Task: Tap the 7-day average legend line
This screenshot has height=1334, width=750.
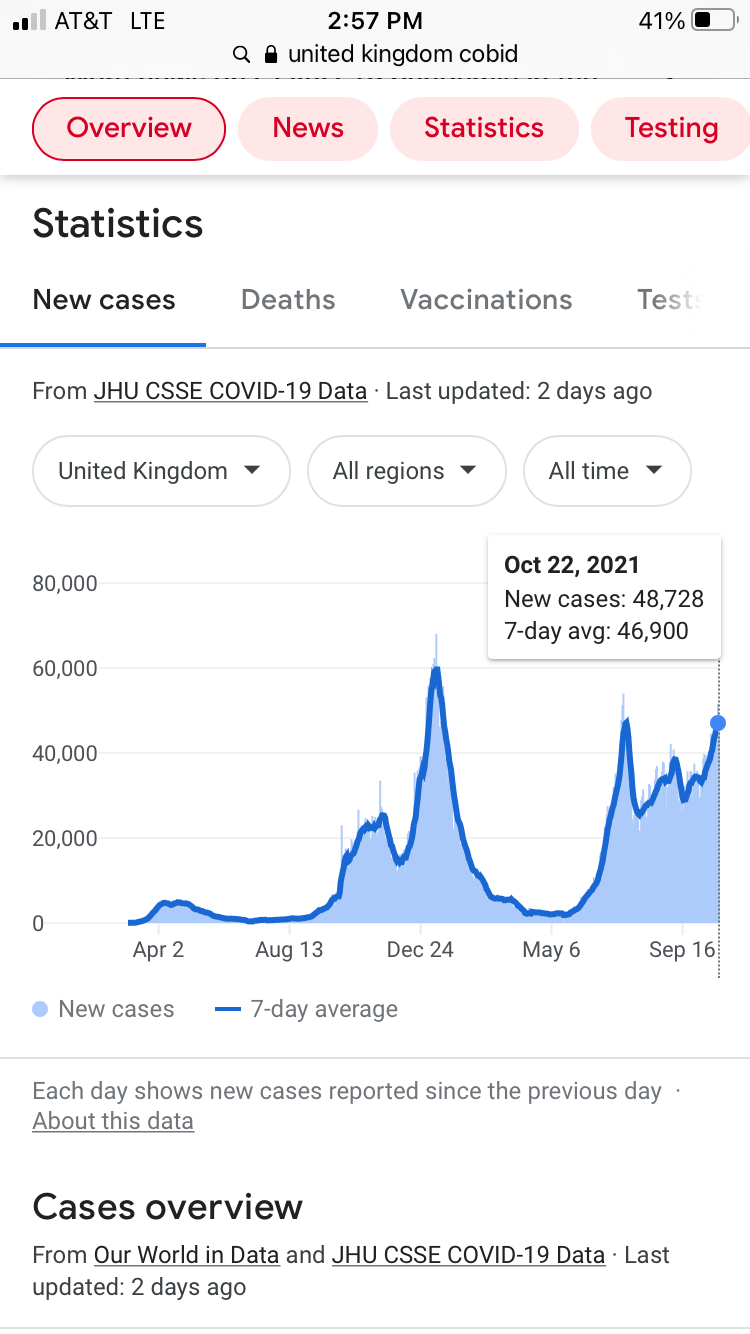Action: tap(228, 1010)
